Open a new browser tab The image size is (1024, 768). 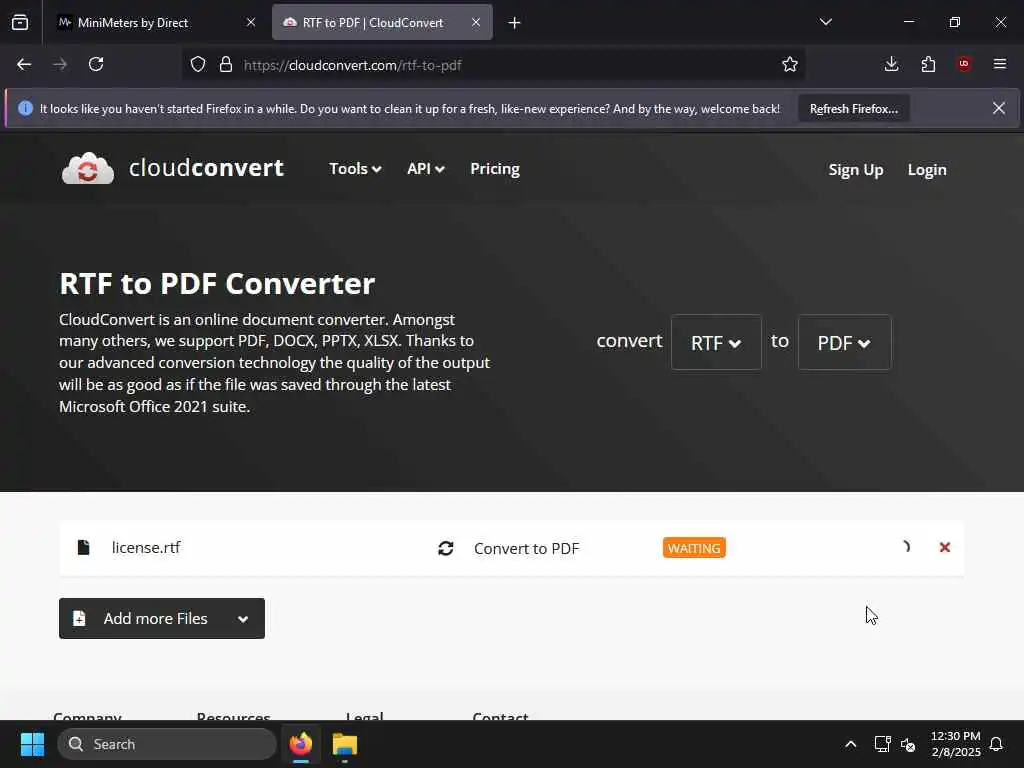point(515,23)
